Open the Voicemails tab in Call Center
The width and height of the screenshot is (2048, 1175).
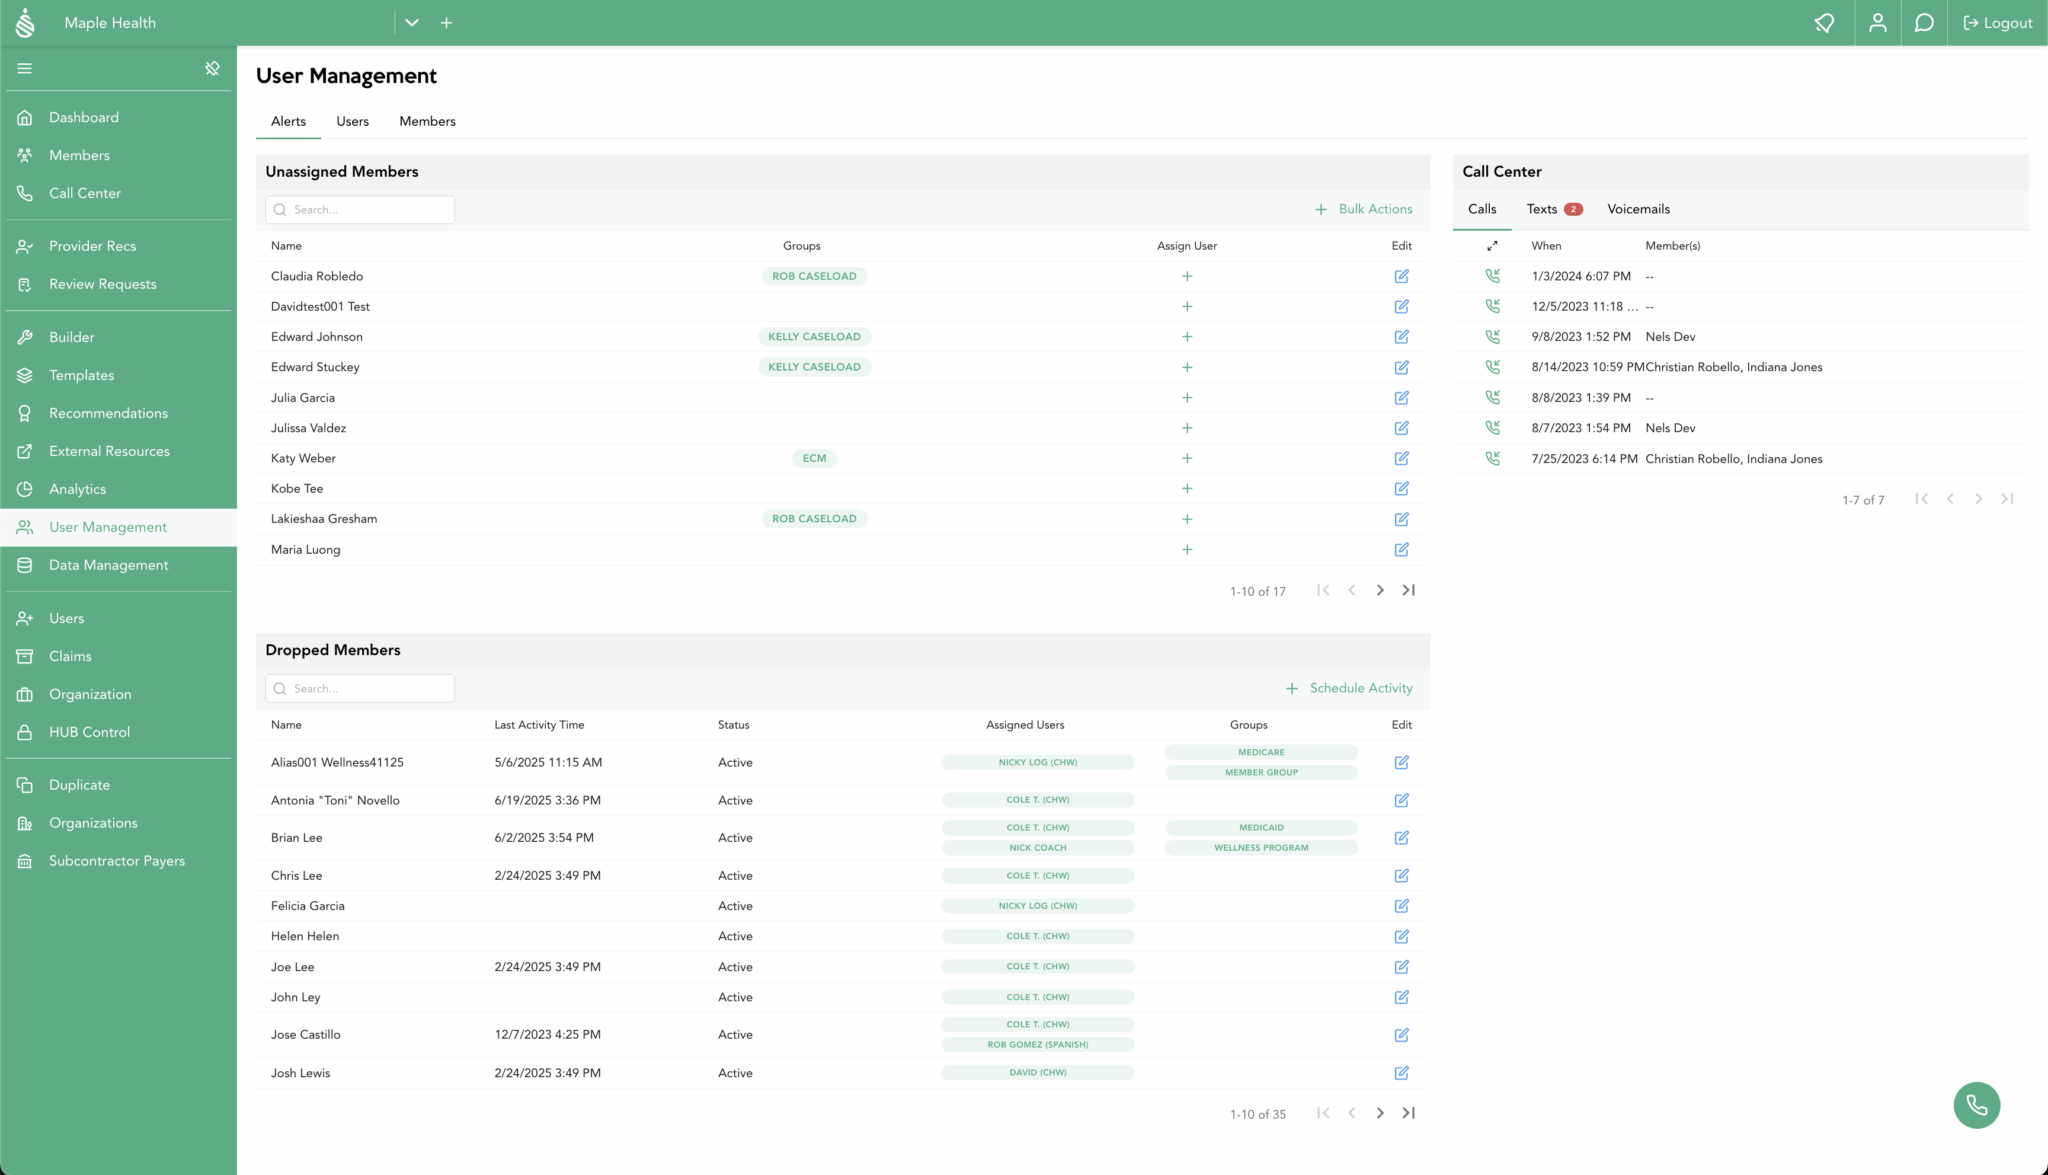1638,209
